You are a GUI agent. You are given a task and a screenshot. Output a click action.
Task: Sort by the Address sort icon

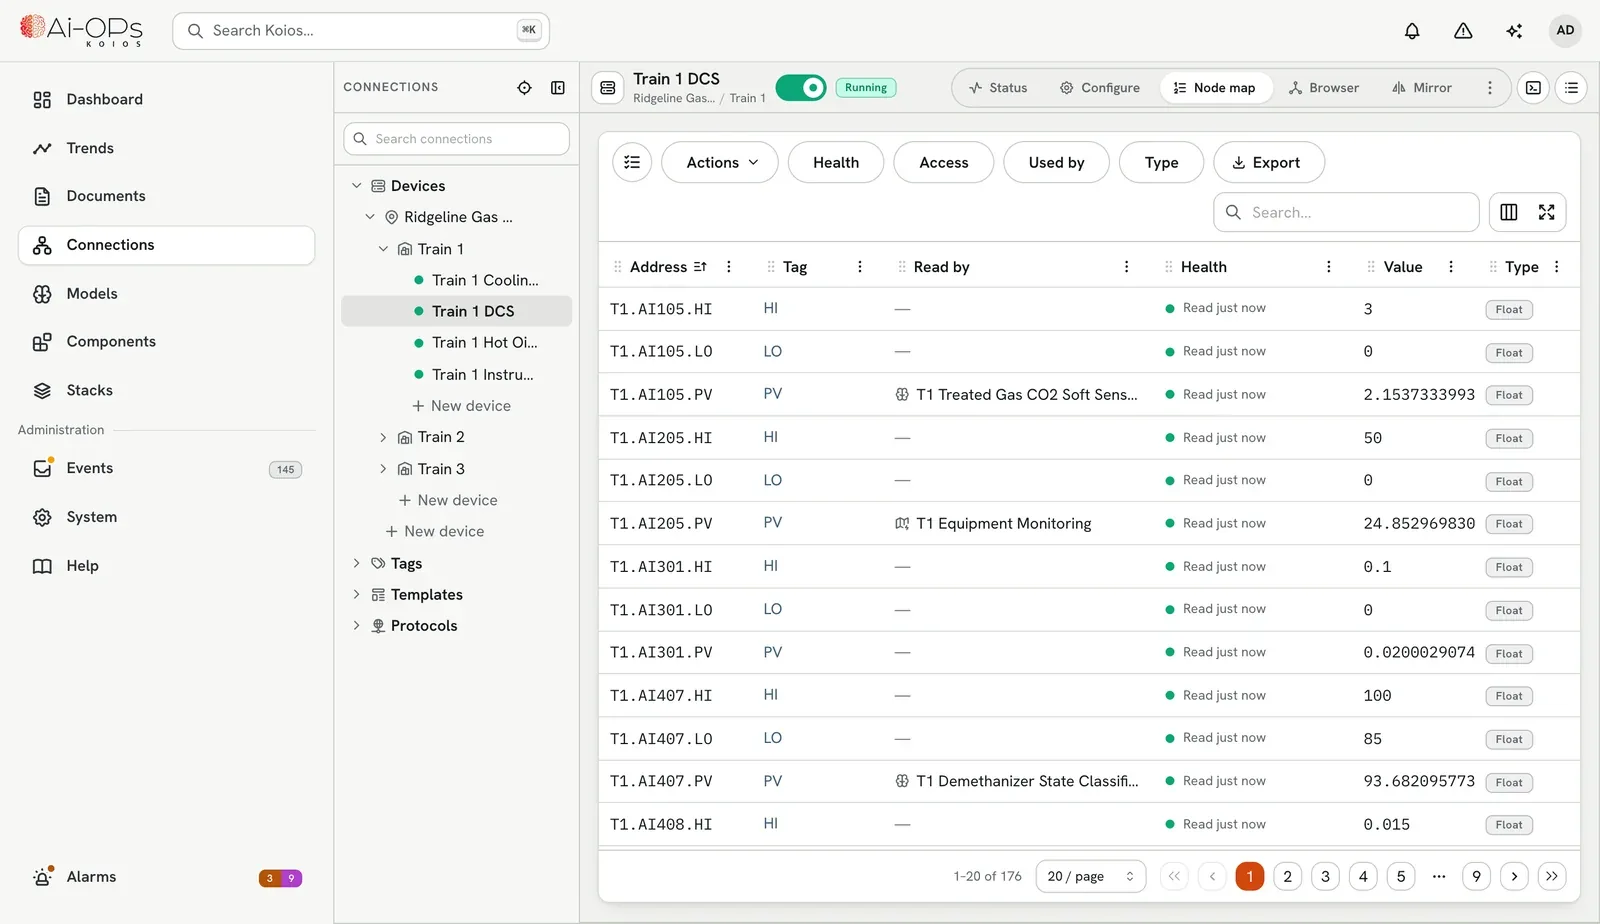point(700,267)
